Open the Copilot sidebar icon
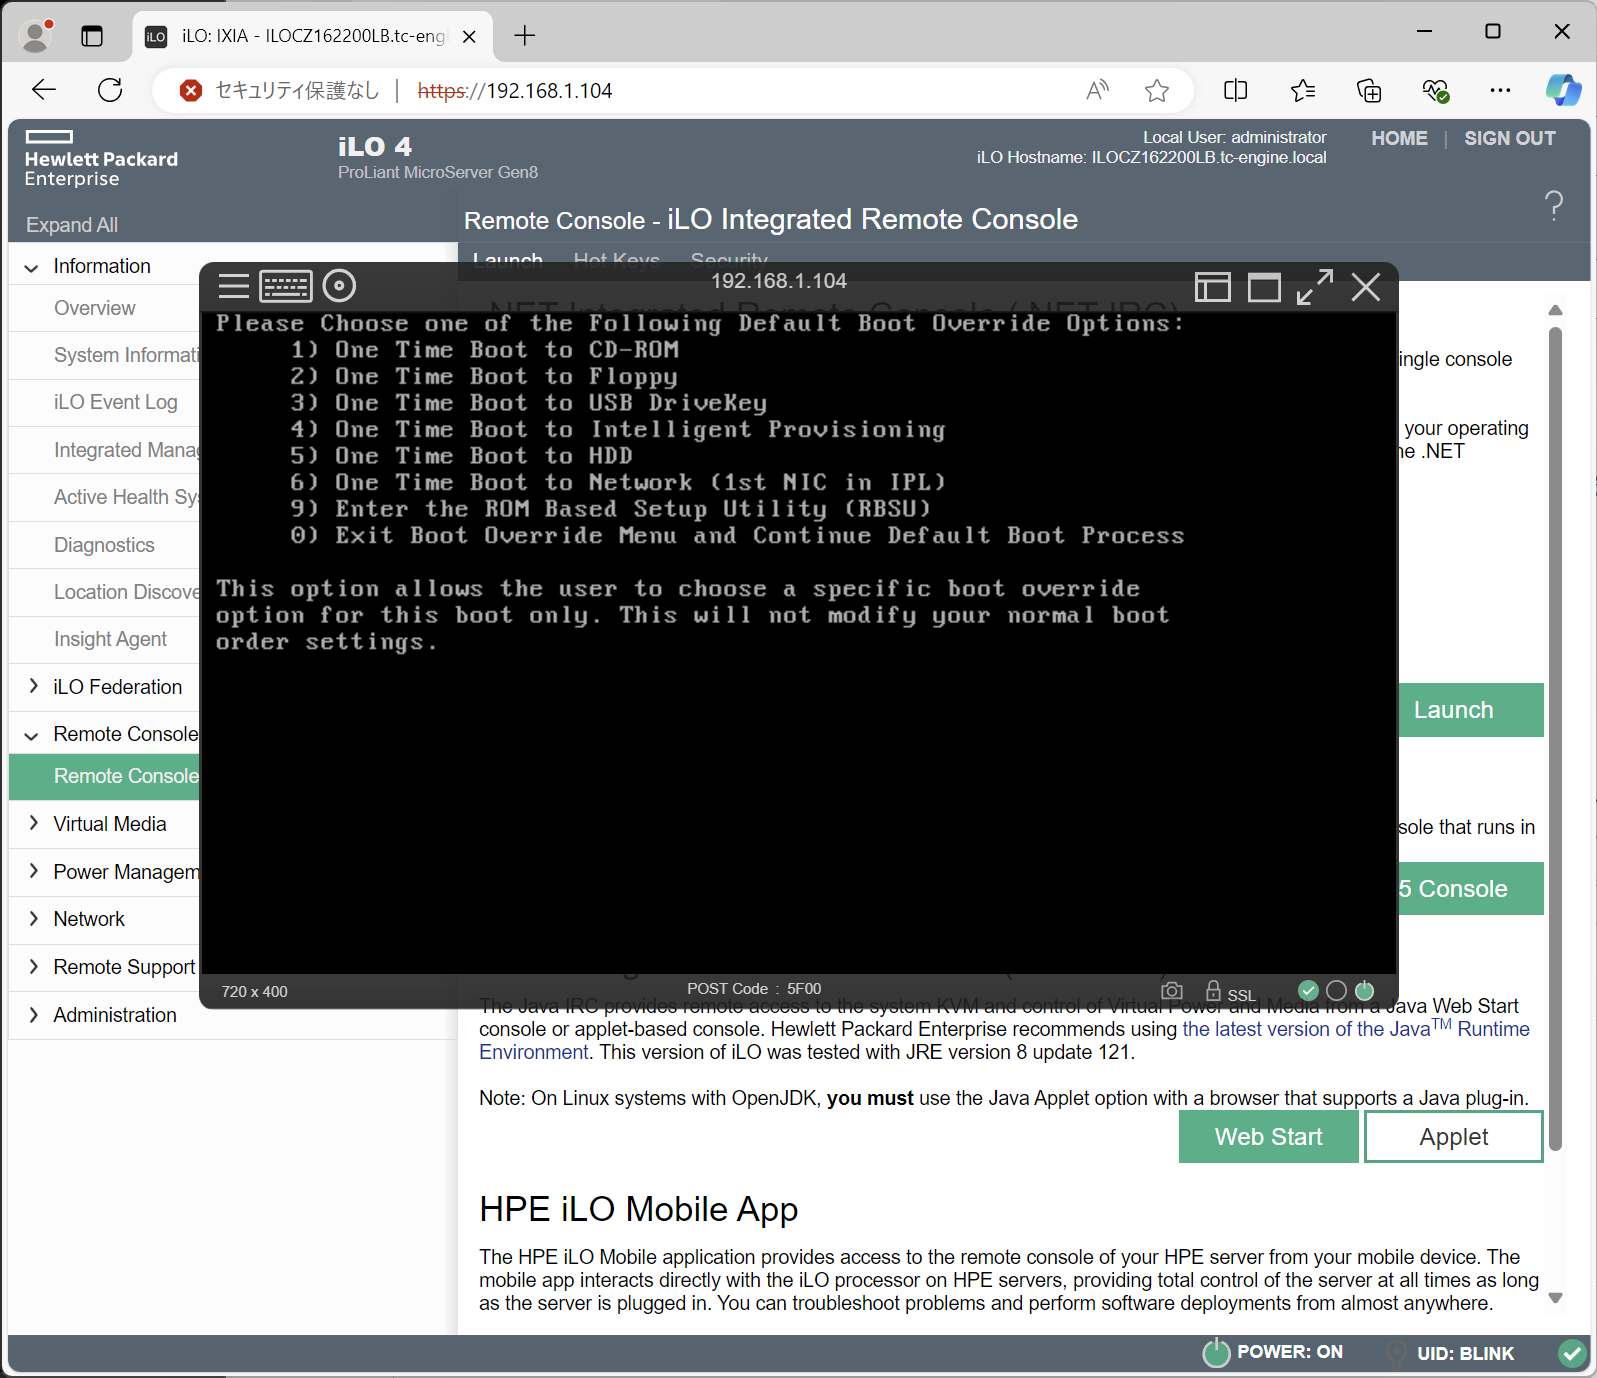Viewport: 1597px width, 1378px height. (x=1563, y=90)
